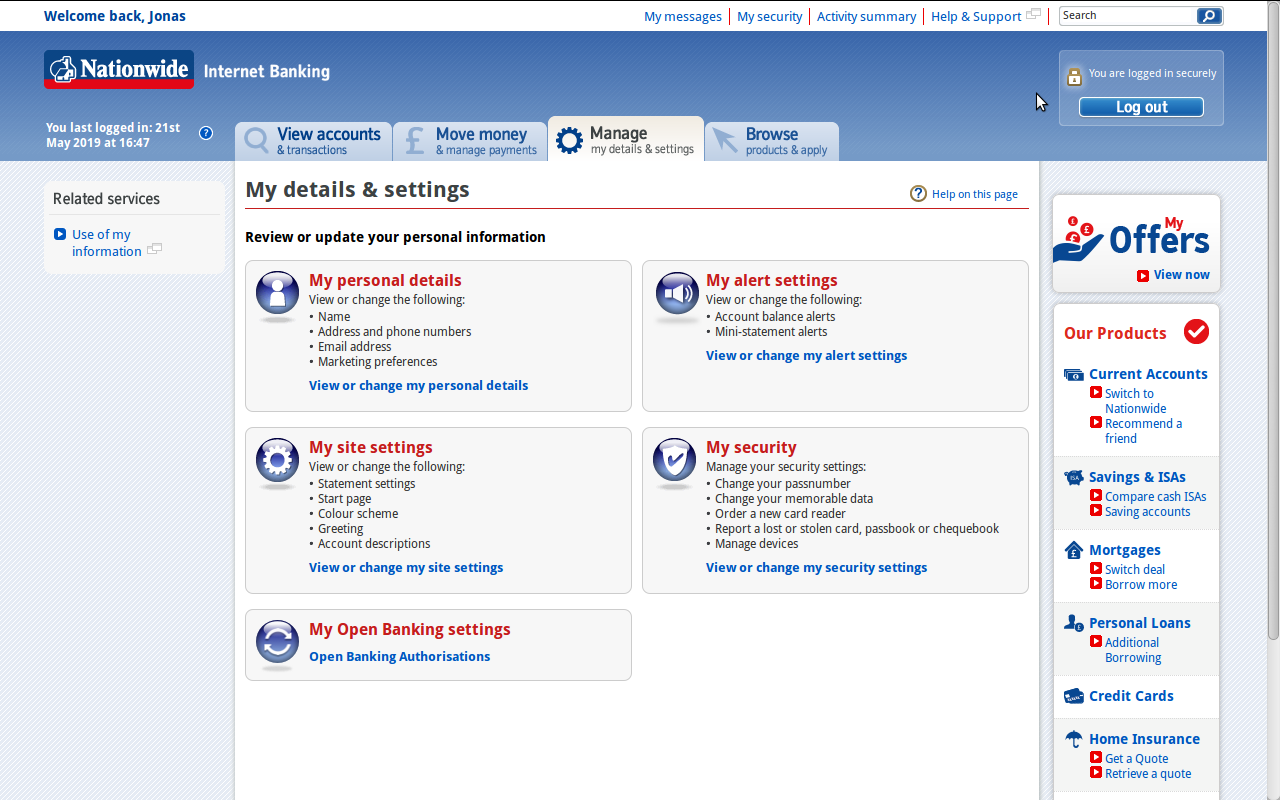Image resolution: width=1280 pixels, height=800 pixels.
Task: Click the Home Insurance umbrella icon
Action: (1073, 739)
